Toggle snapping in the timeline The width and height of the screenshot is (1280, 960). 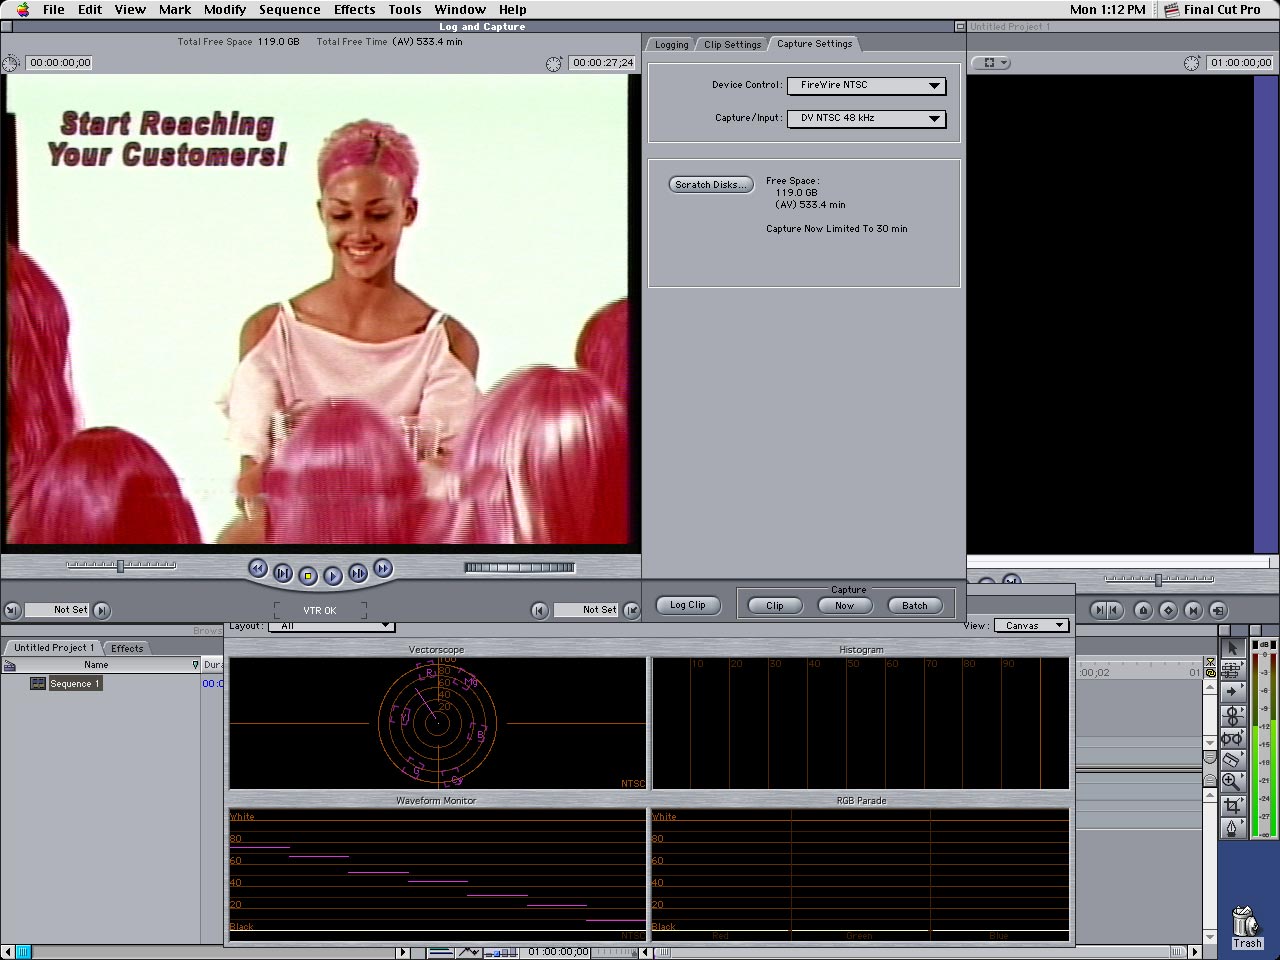click(x=1210, y=662)
